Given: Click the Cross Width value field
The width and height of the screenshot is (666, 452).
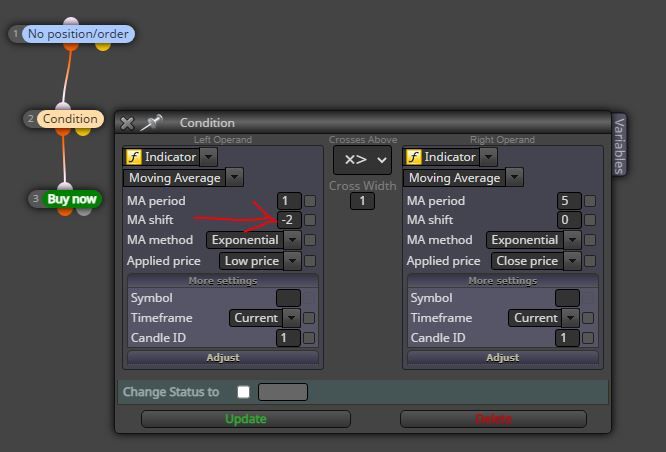Looking at the screenshot, I should click(x=362, y=201).
